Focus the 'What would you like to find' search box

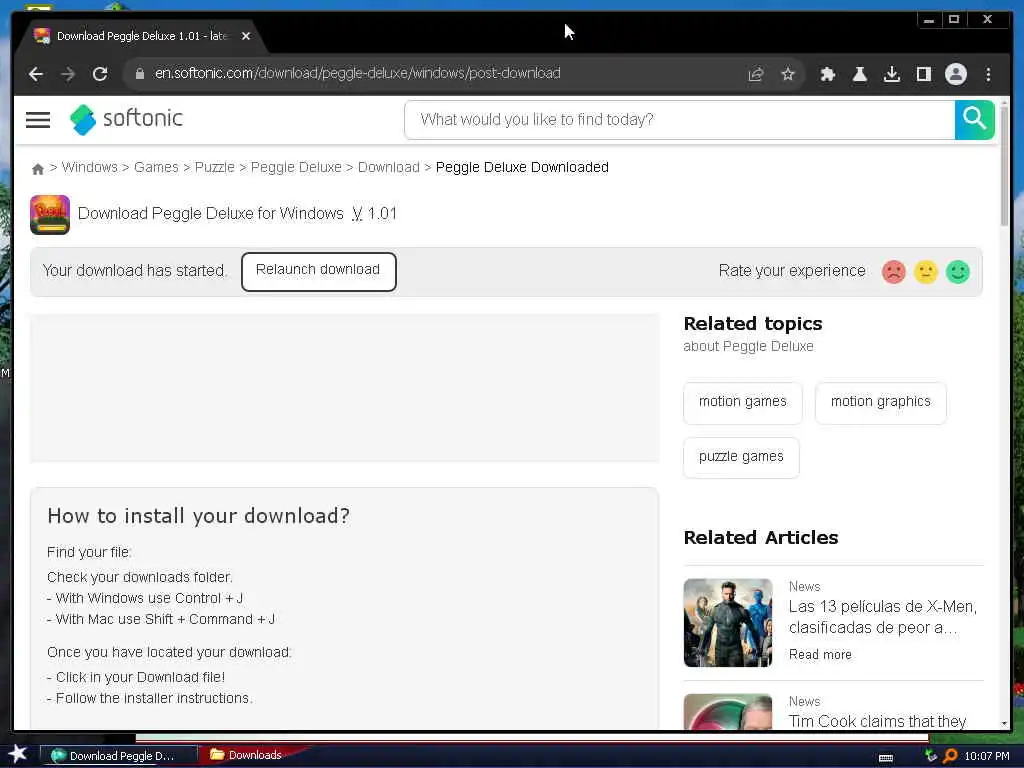[x=679, y=120]
